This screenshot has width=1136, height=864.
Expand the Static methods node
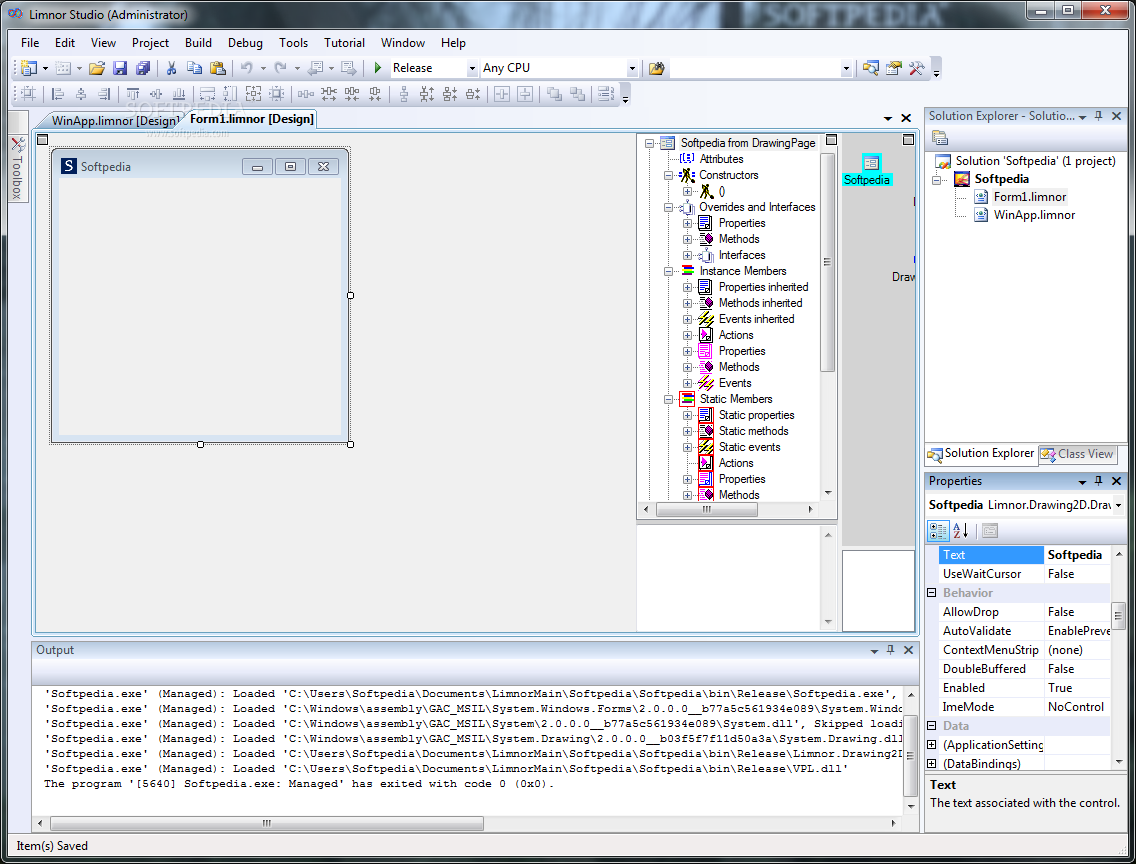coord(688,432)
